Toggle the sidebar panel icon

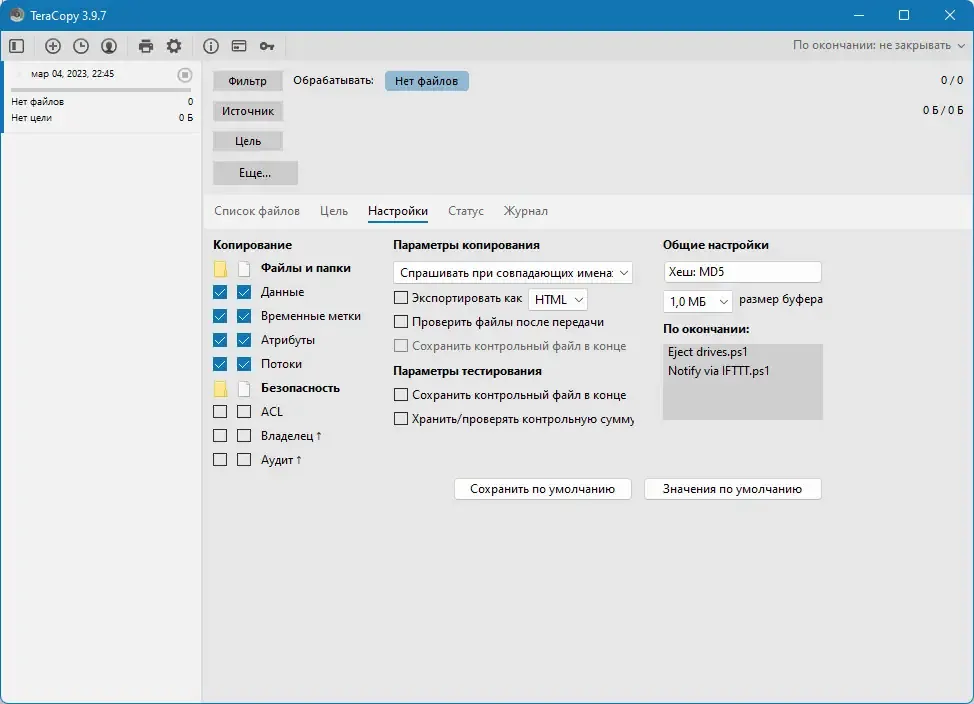(x=17, y=46)
